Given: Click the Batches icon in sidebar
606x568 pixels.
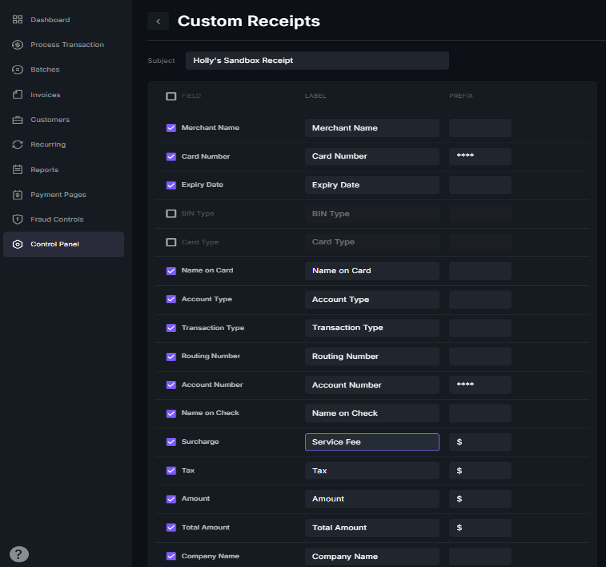Looking at the screenshot, I should pos(18,70).
